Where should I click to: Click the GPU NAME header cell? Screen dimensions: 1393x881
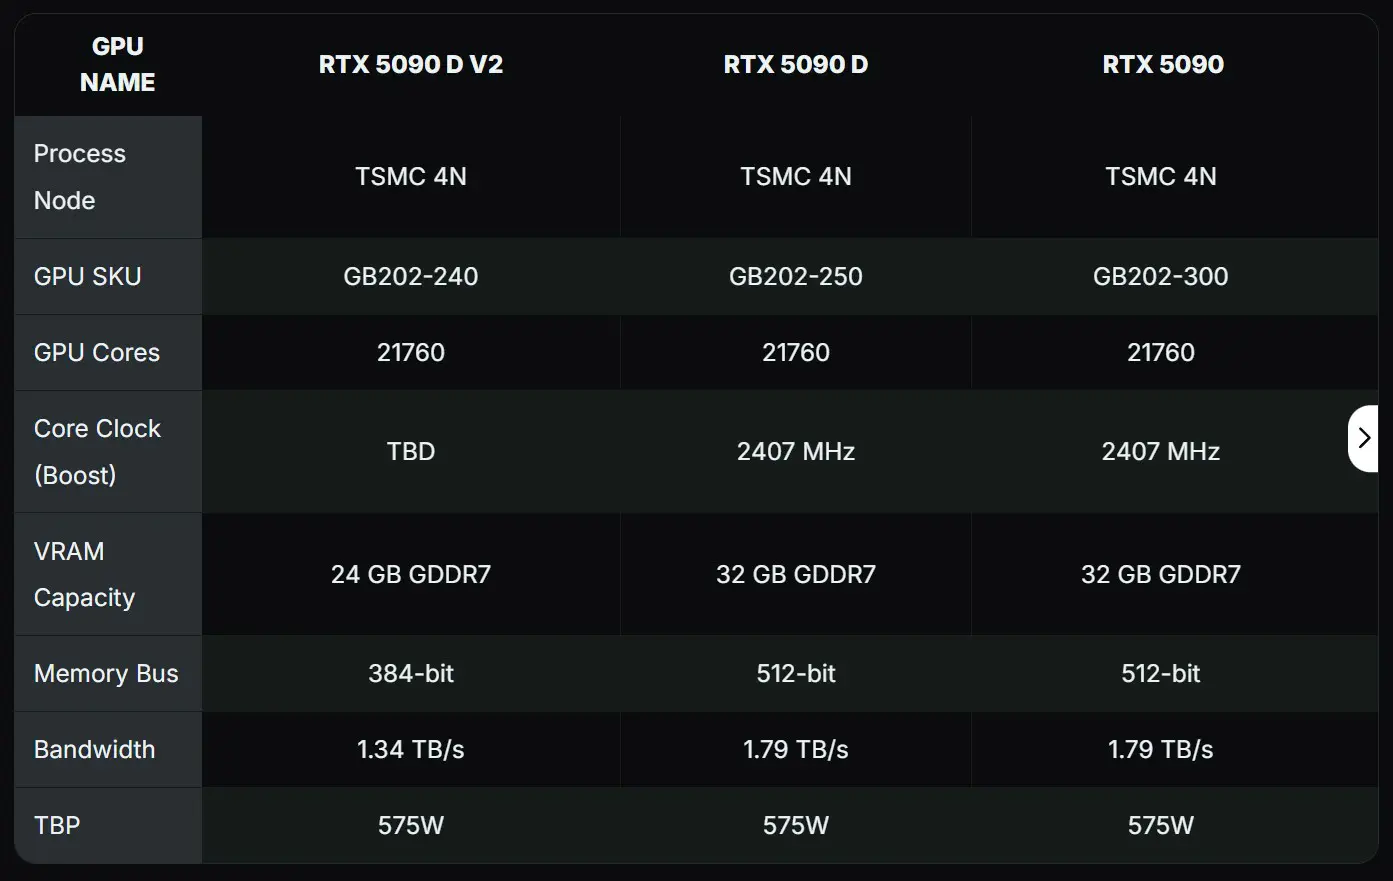point(118,65)
